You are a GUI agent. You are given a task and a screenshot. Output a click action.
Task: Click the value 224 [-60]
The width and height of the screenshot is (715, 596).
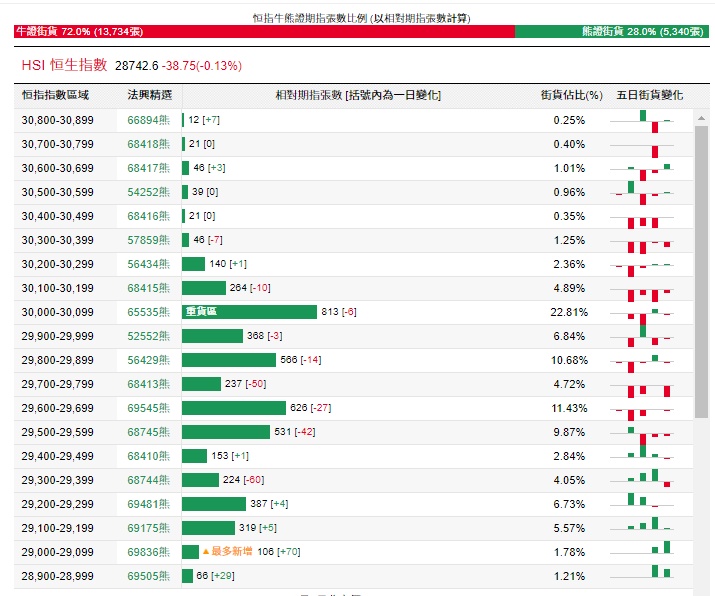(x=244, y=480)
